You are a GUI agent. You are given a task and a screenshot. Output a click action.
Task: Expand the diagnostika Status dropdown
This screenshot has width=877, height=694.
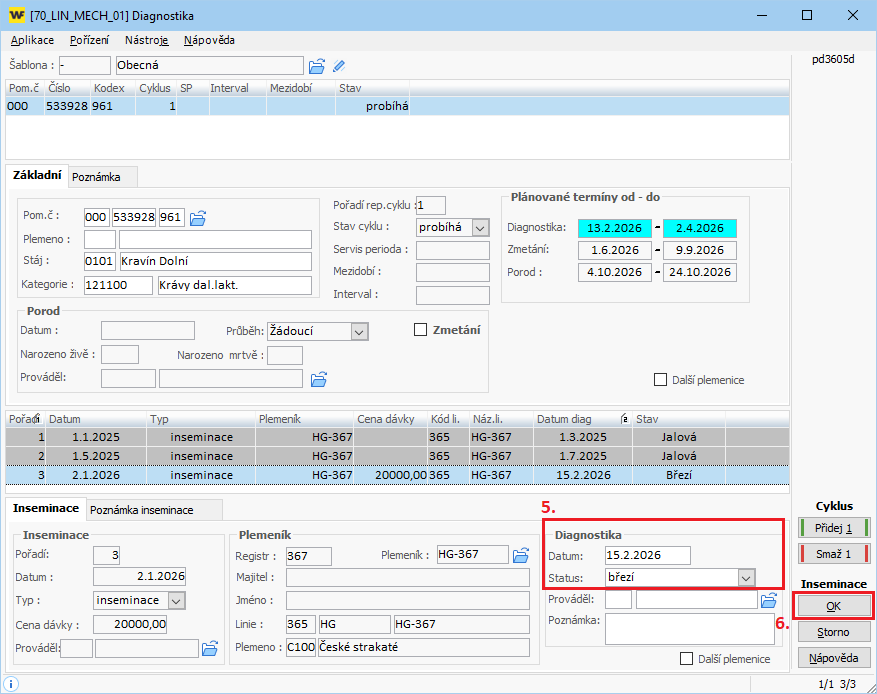pos(745,578)
